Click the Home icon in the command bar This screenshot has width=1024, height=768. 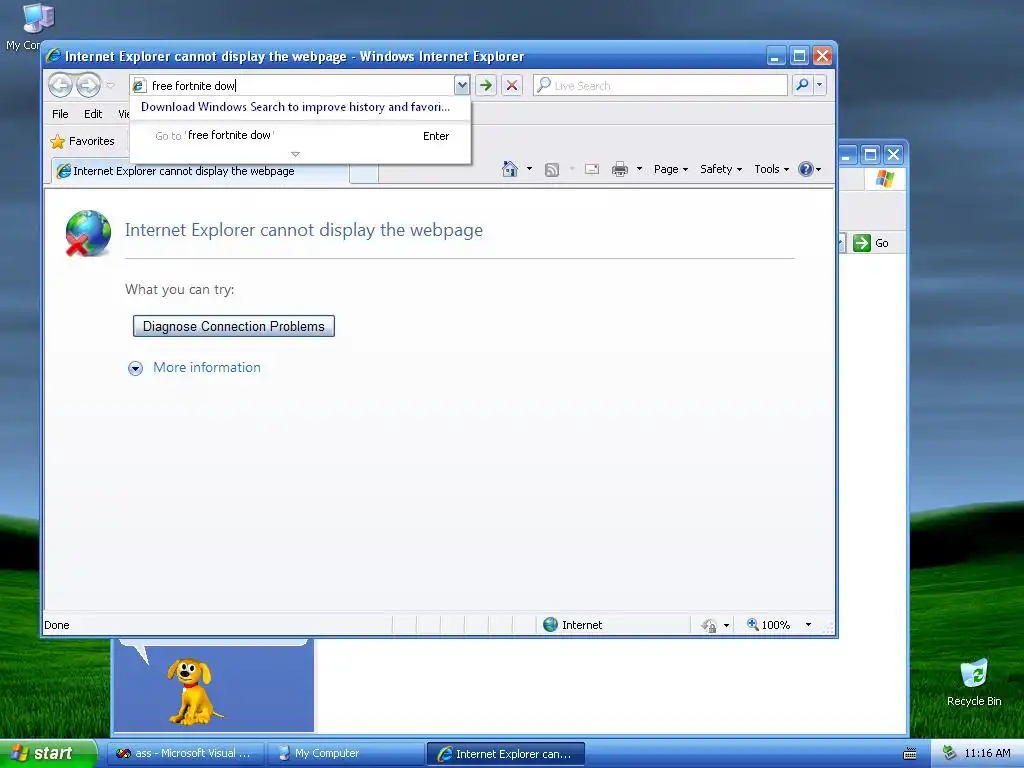point(509,169)
